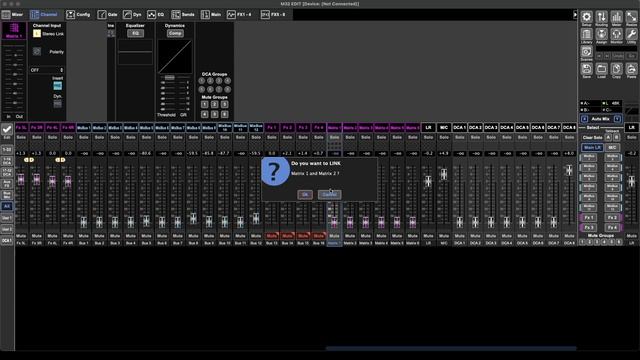Select Fx 4 in the Select panel
The image size is (640, 360).
(612, 227)
